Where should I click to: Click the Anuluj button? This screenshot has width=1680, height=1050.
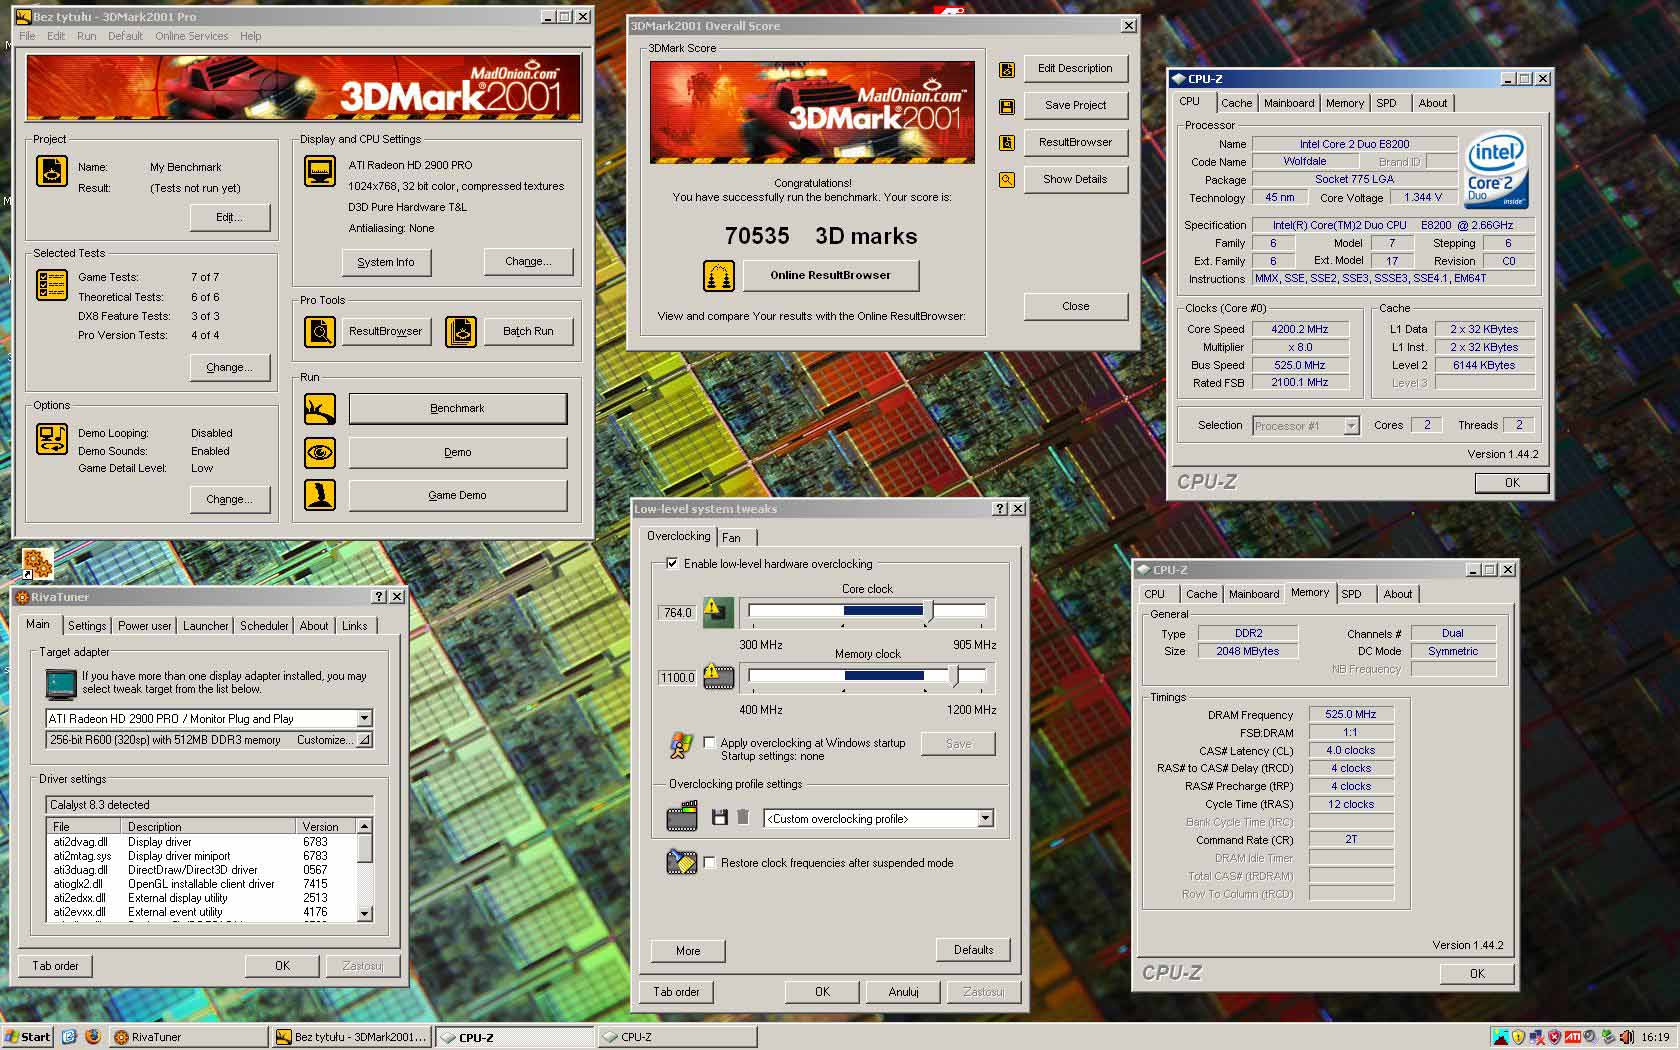903,992
